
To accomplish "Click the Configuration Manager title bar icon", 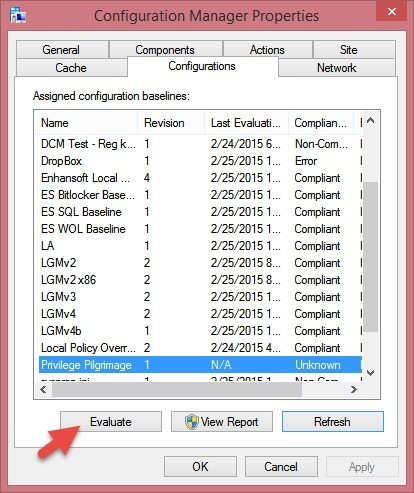I will click(18, 15).
